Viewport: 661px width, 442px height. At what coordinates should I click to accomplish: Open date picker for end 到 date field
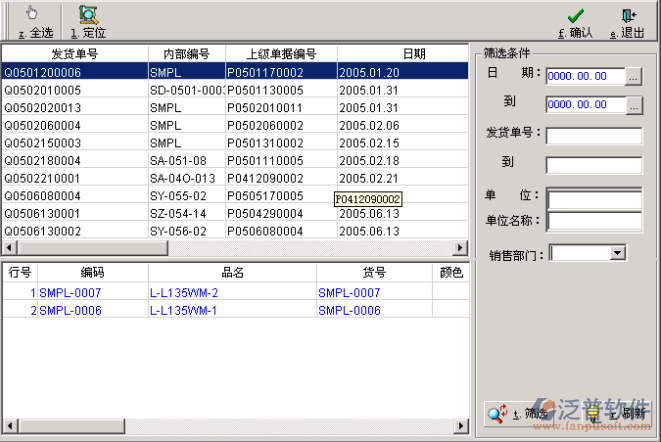(634, 105)
